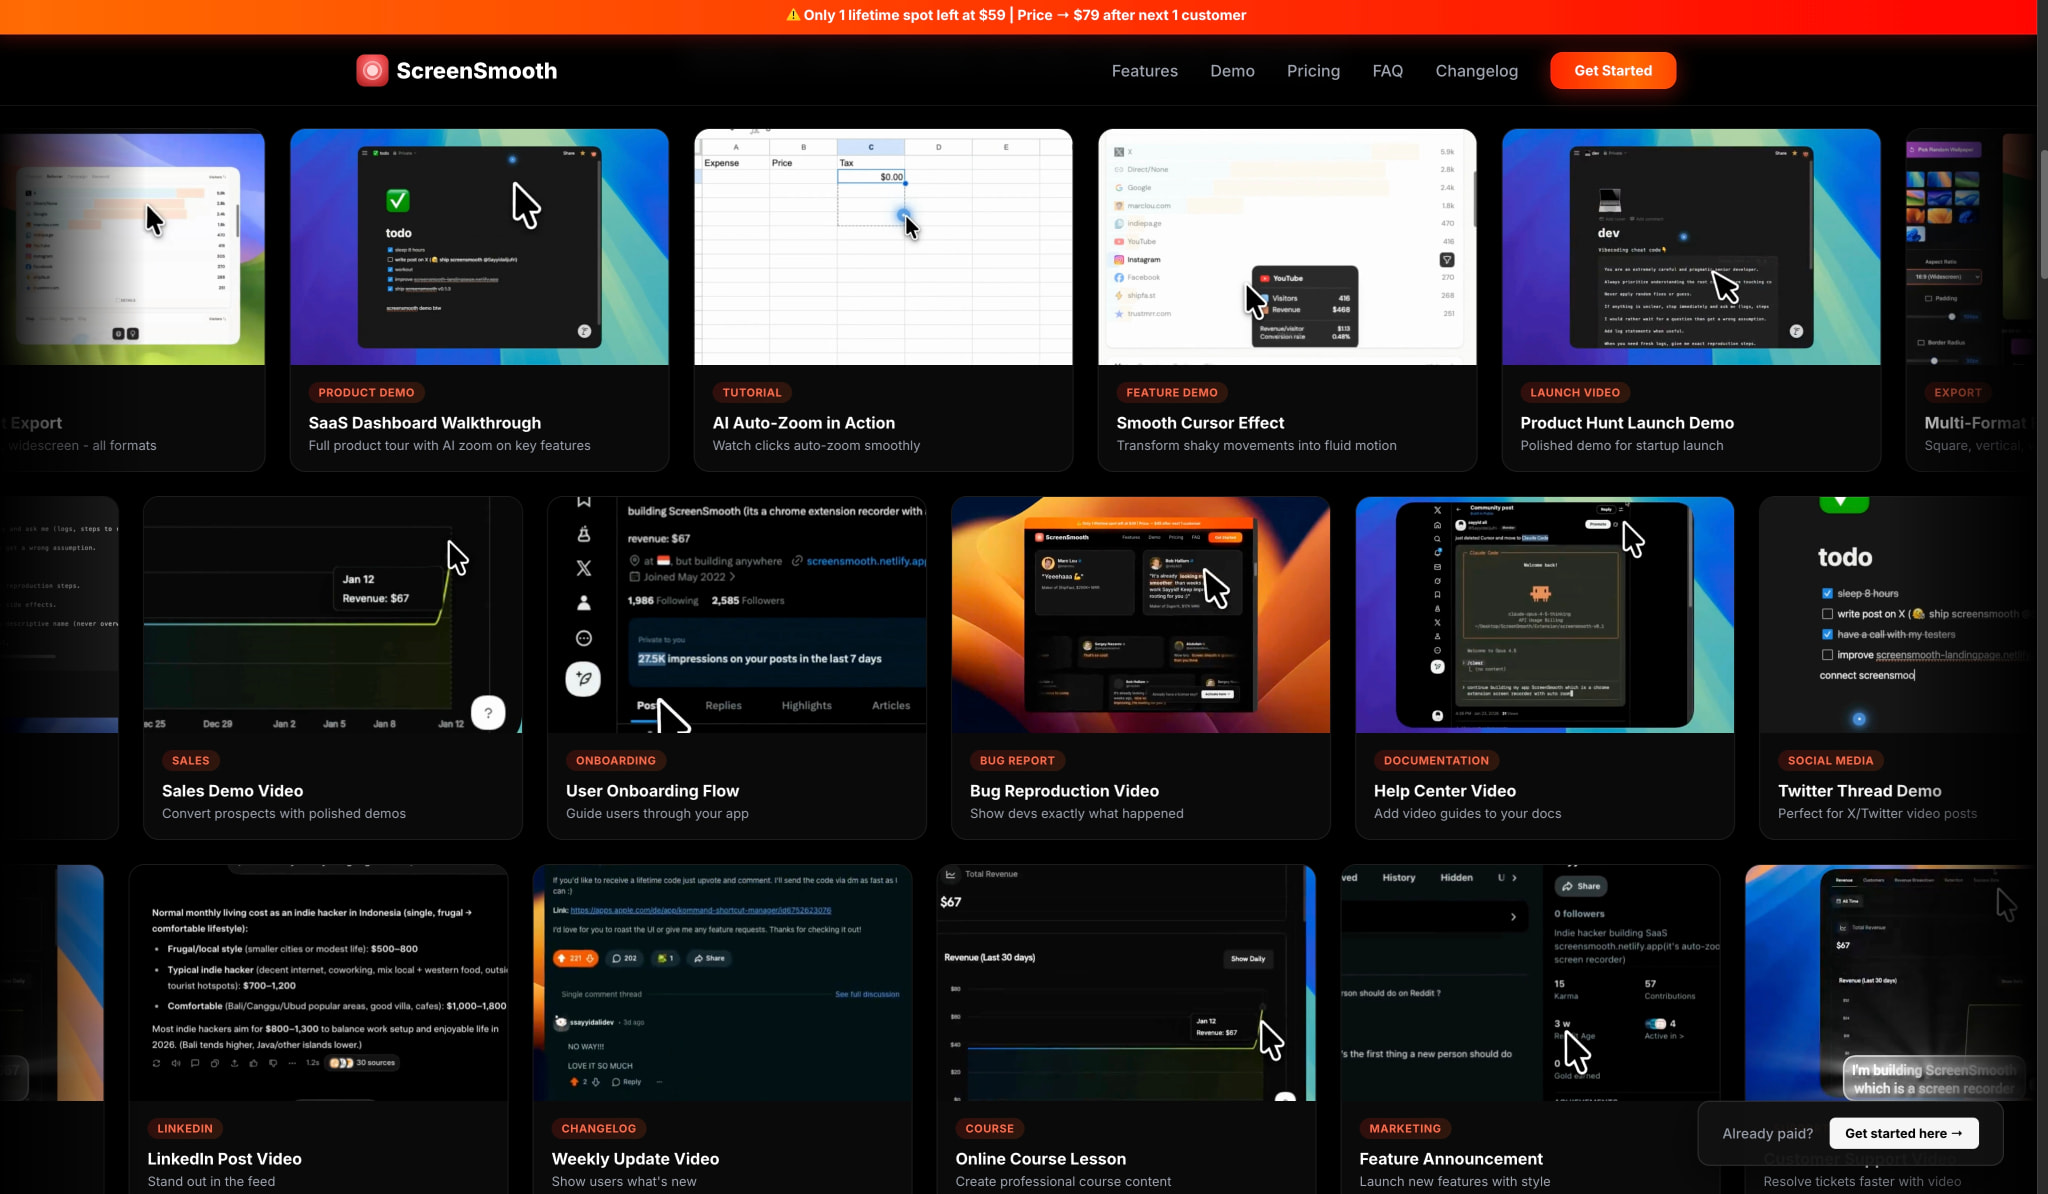Click 'Smooth Cursor Effect' title
Viewport: 2048px width, 1194px height.
(x=1200, y=423)
